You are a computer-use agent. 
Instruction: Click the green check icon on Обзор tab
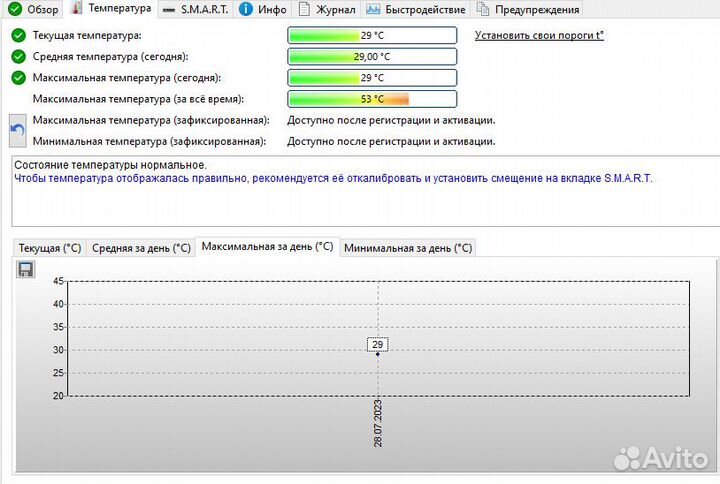[x=15, y=9]
